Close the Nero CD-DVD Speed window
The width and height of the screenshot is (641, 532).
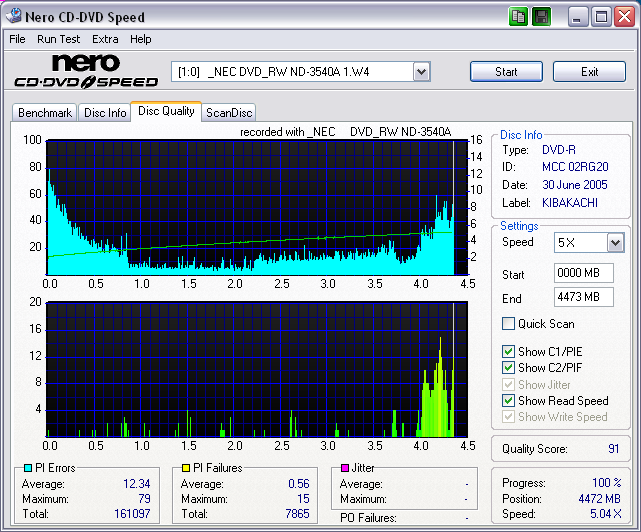tap(625, 17)
